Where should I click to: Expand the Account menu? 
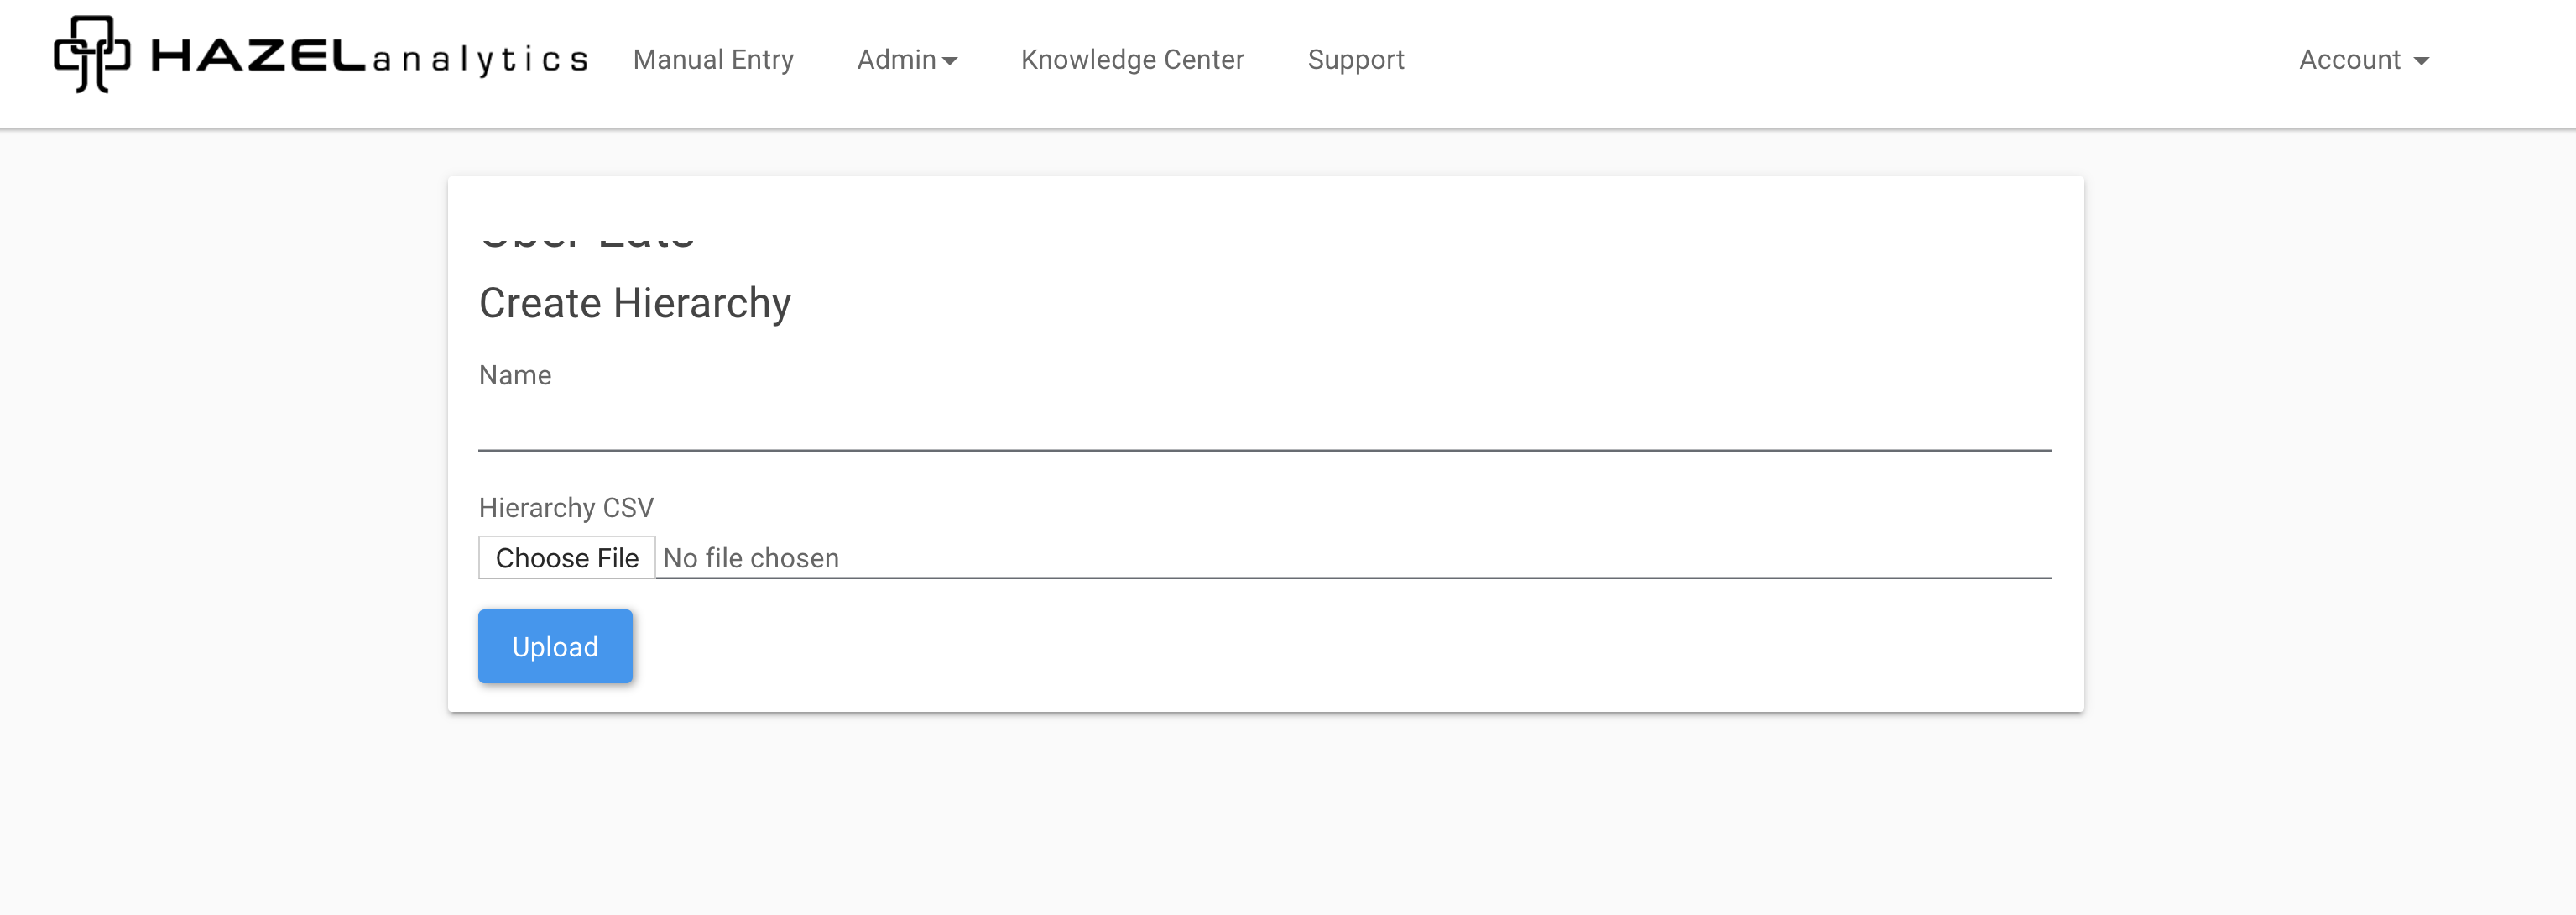[2349, 60]
